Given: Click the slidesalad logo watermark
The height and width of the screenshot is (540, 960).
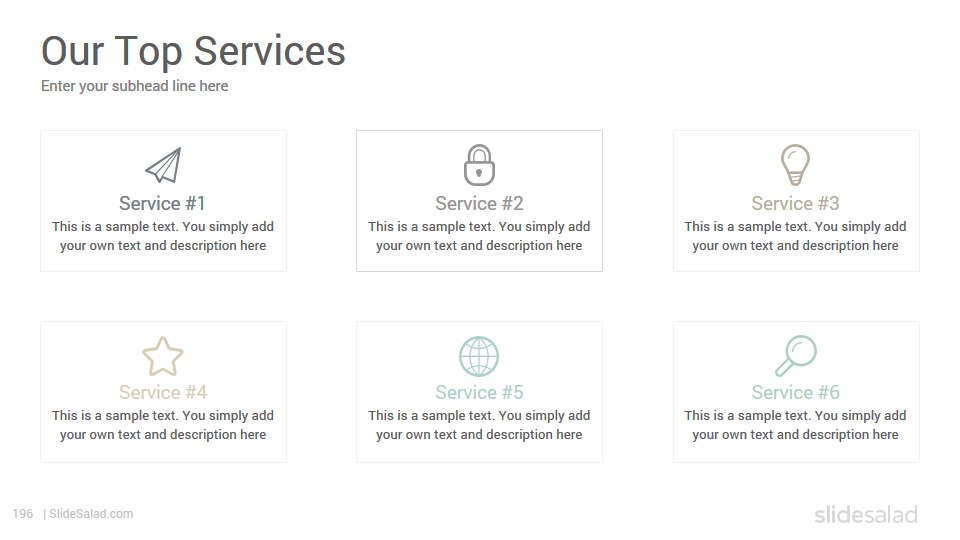Looking at the screenshot, I should coord(866,514).
